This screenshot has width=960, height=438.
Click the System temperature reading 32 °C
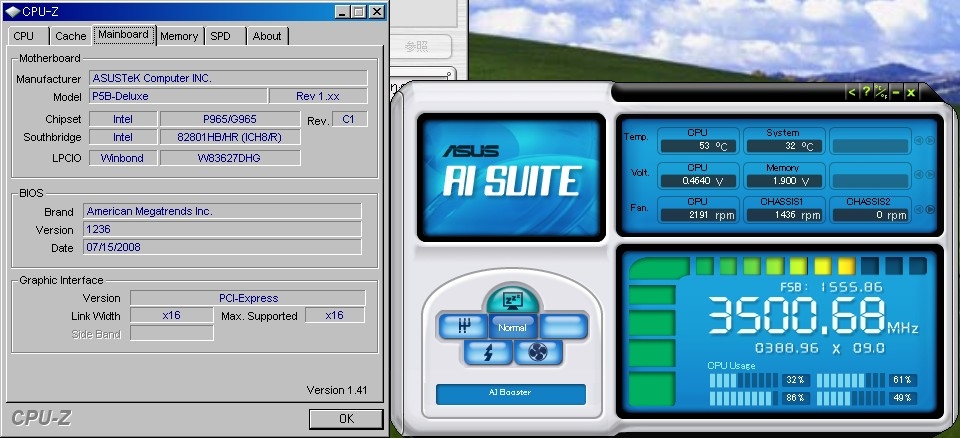click(x=784, y=146)
